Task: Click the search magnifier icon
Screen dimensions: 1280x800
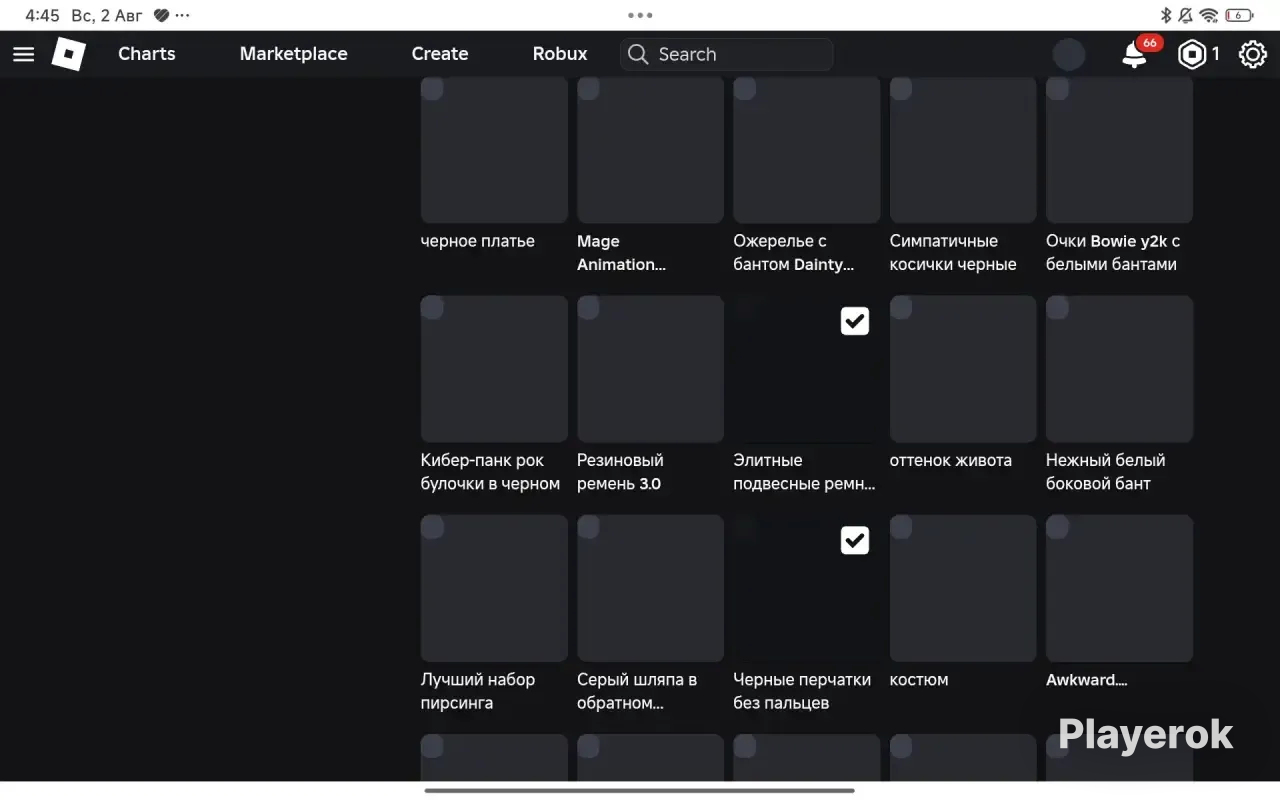Action: (638, 54)
